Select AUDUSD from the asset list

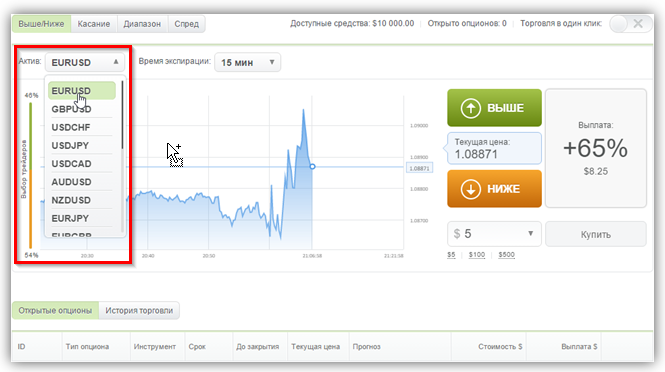click(x=82, y=182)
